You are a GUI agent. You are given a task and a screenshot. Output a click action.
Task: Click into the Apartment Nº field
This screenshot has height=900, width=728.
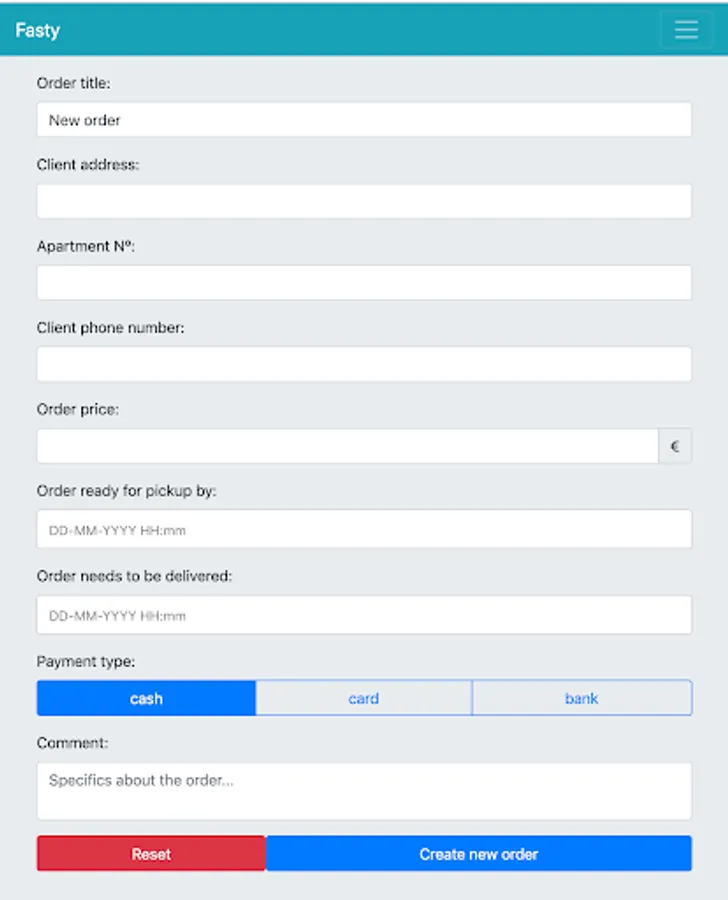pos(364,283)
